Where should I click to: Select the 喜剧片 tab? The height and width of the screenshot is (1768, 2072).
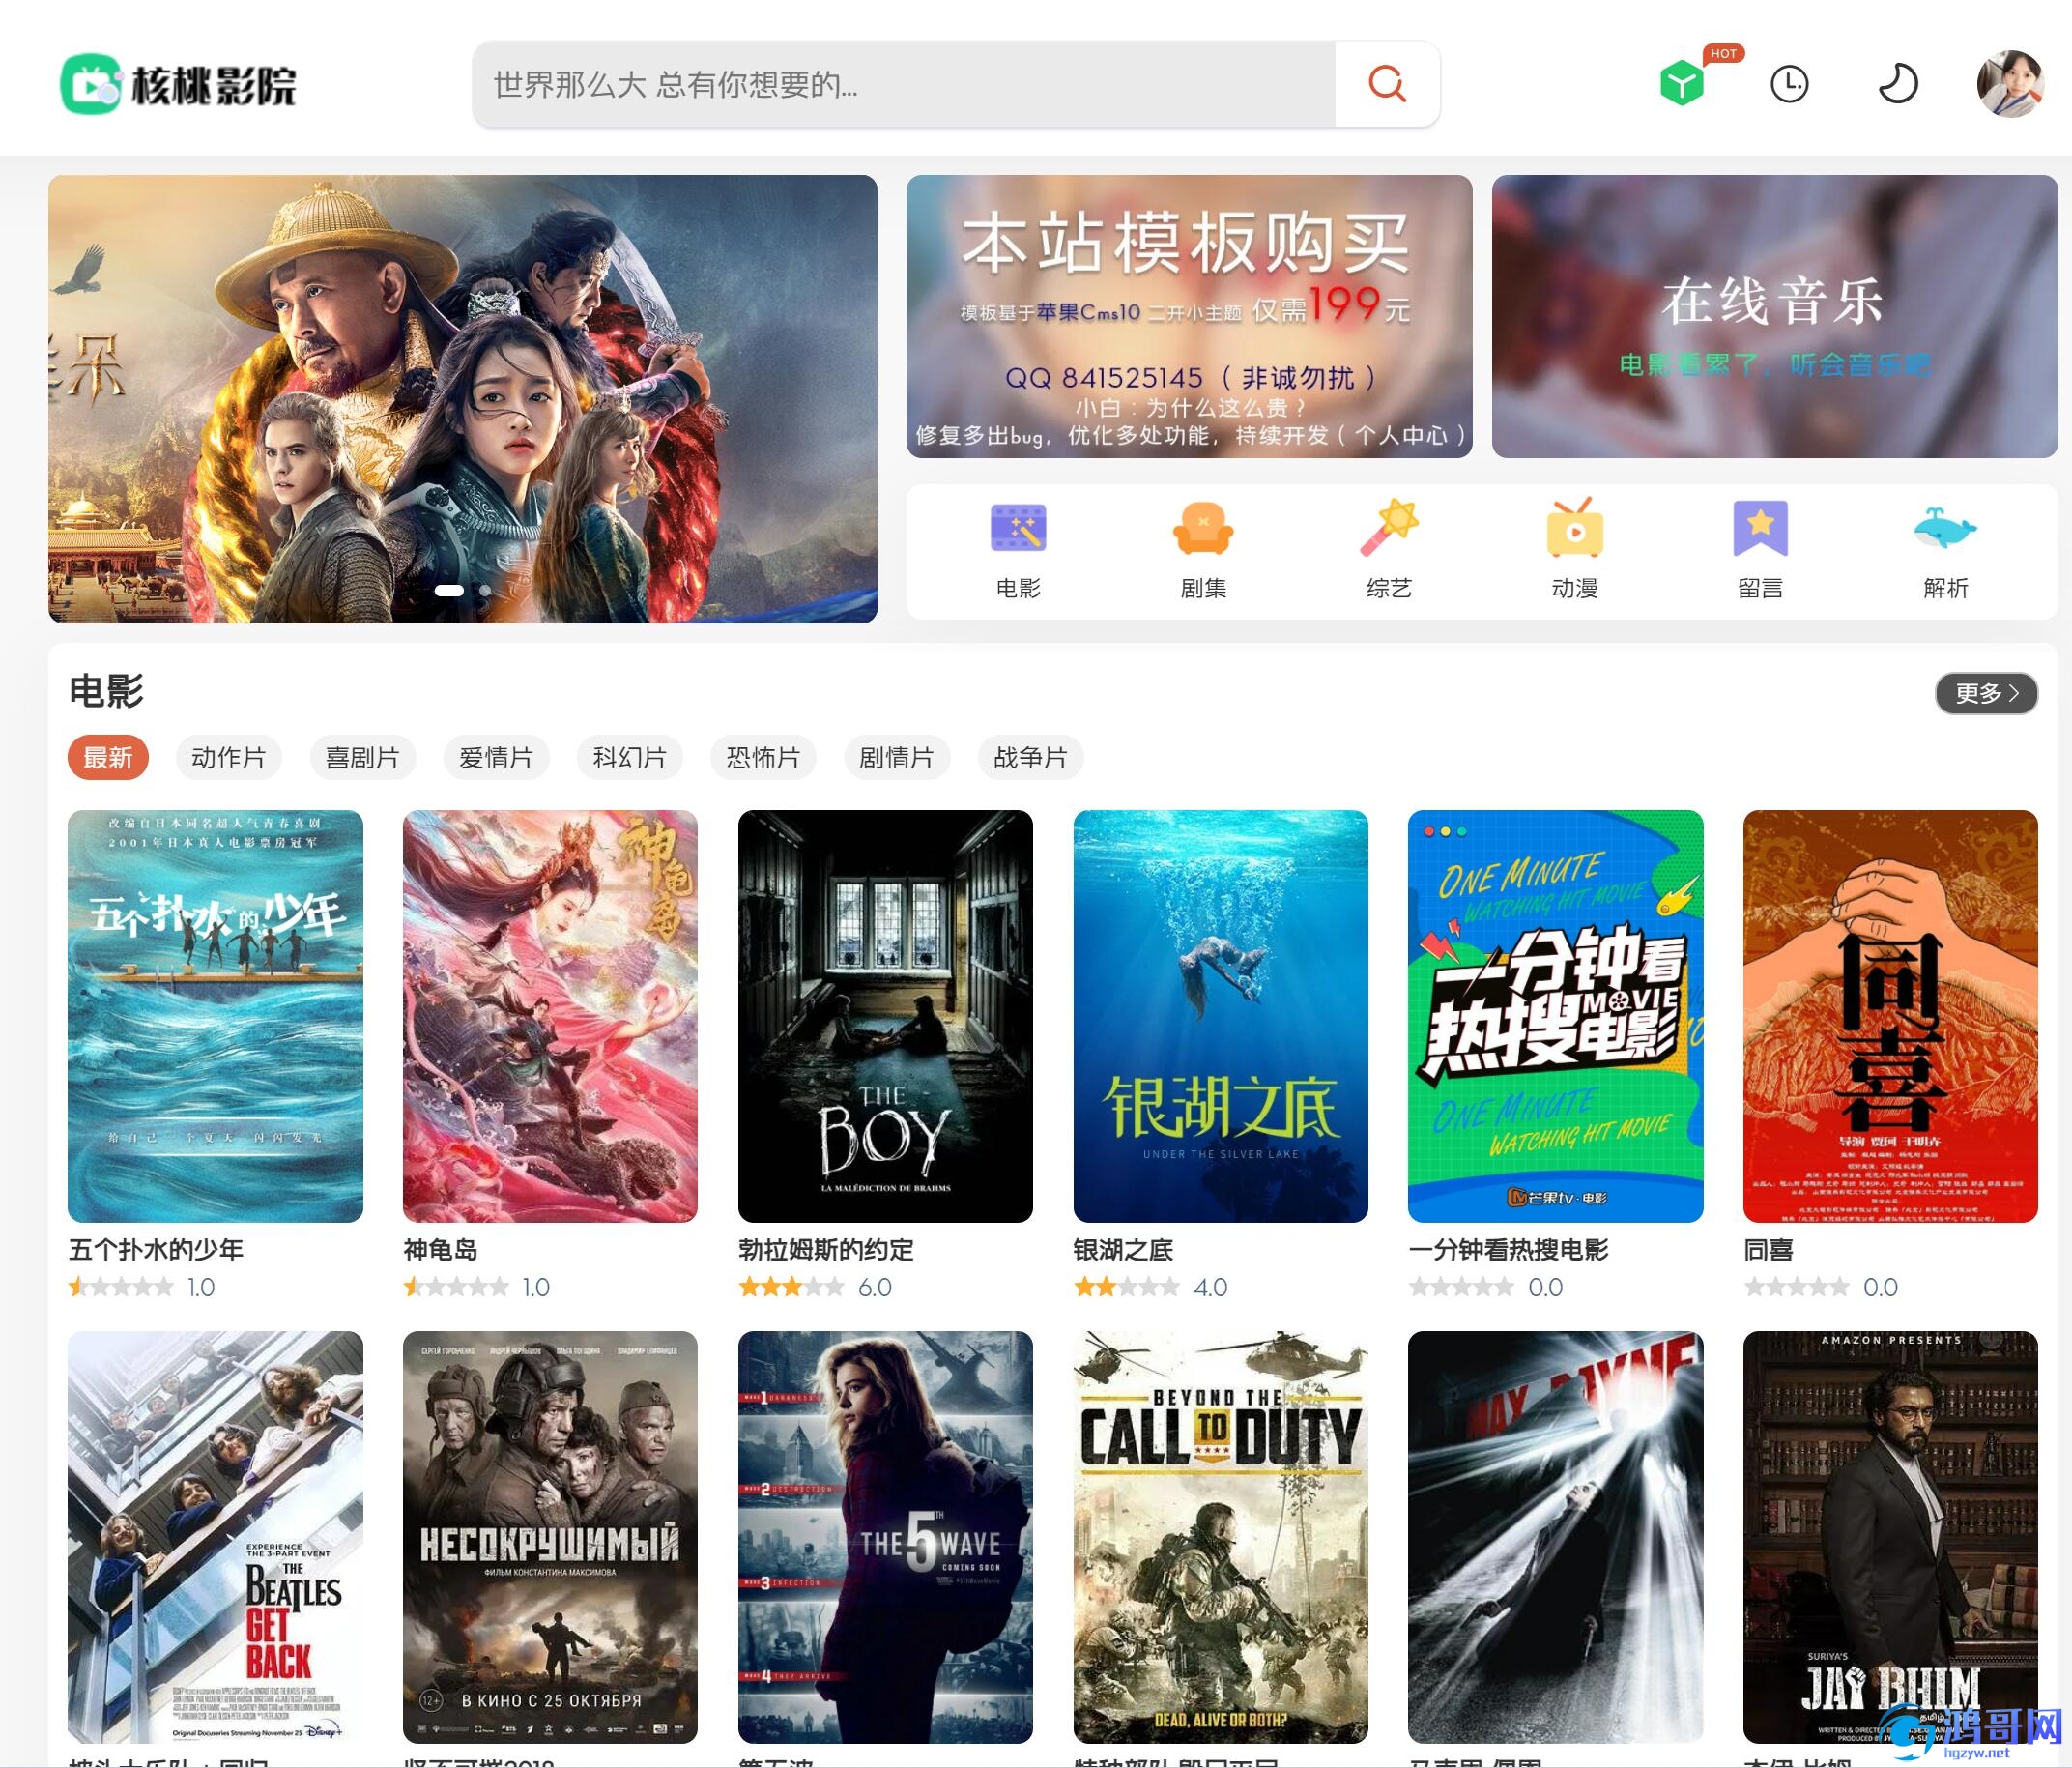[x=362, y=758]
